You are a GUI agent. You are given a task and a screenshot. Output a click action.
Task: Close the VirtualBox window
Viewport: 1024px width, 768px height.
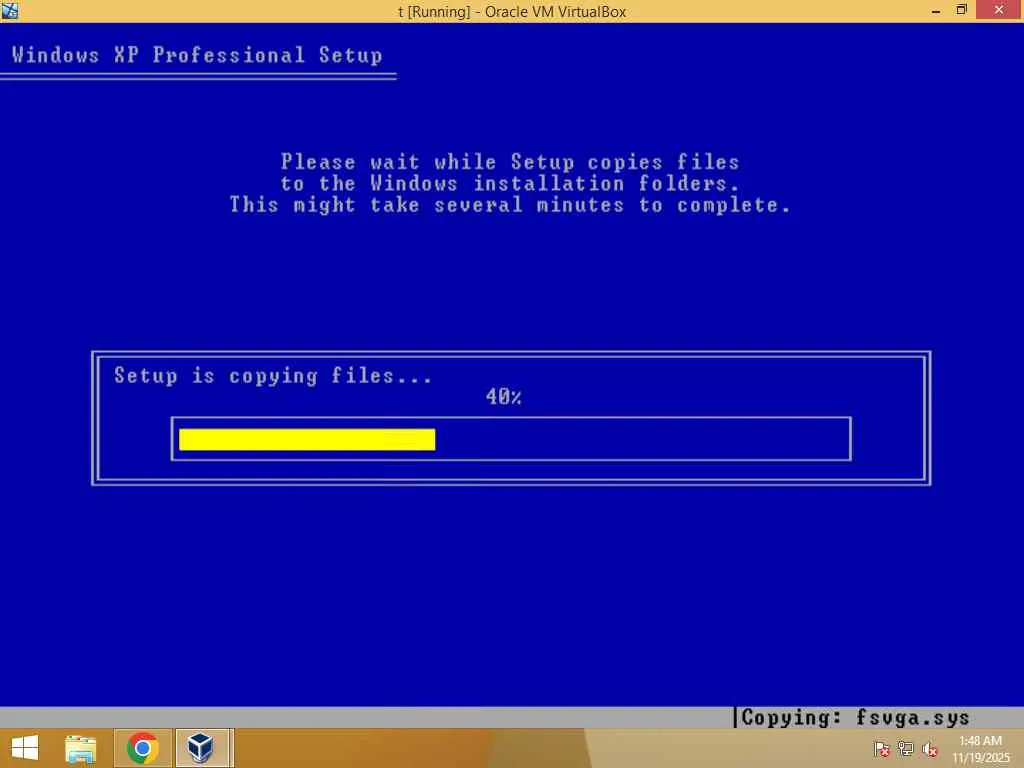(x=999, y=10)
